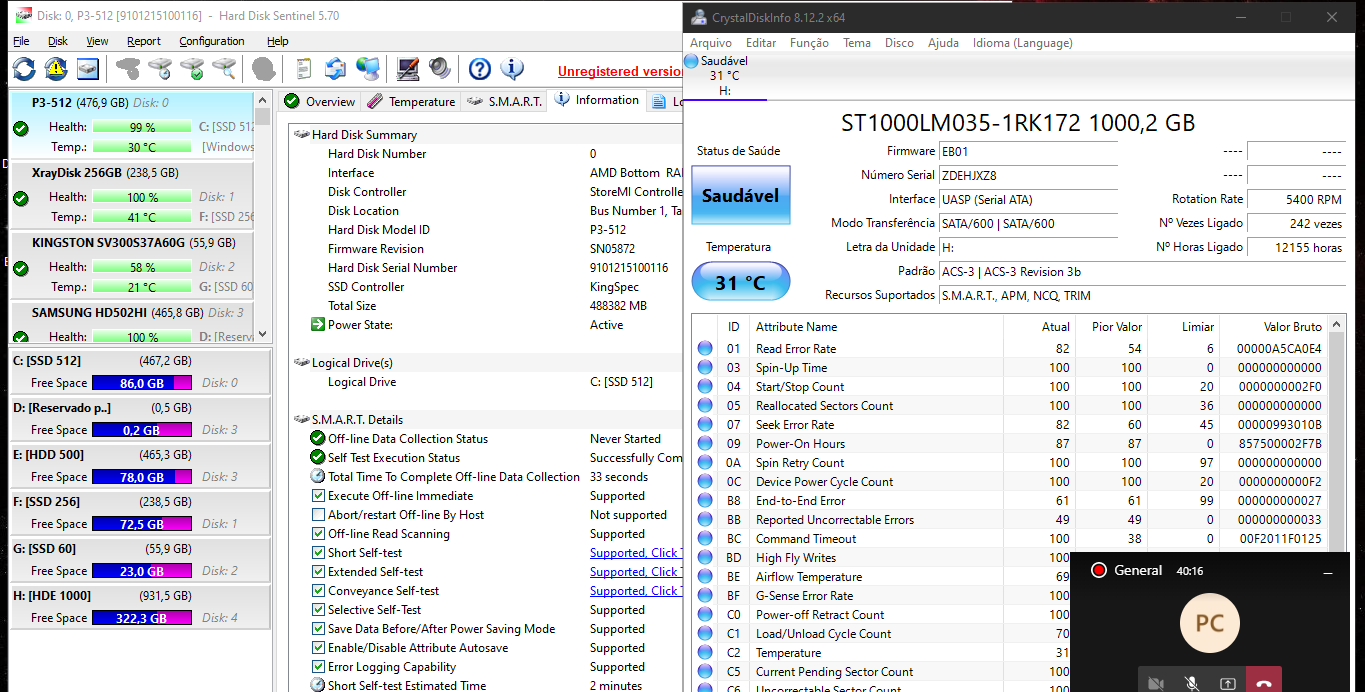Click the refresh icon with yellow warning triangle
The image size is (1365, 692).
coord(56,69)
